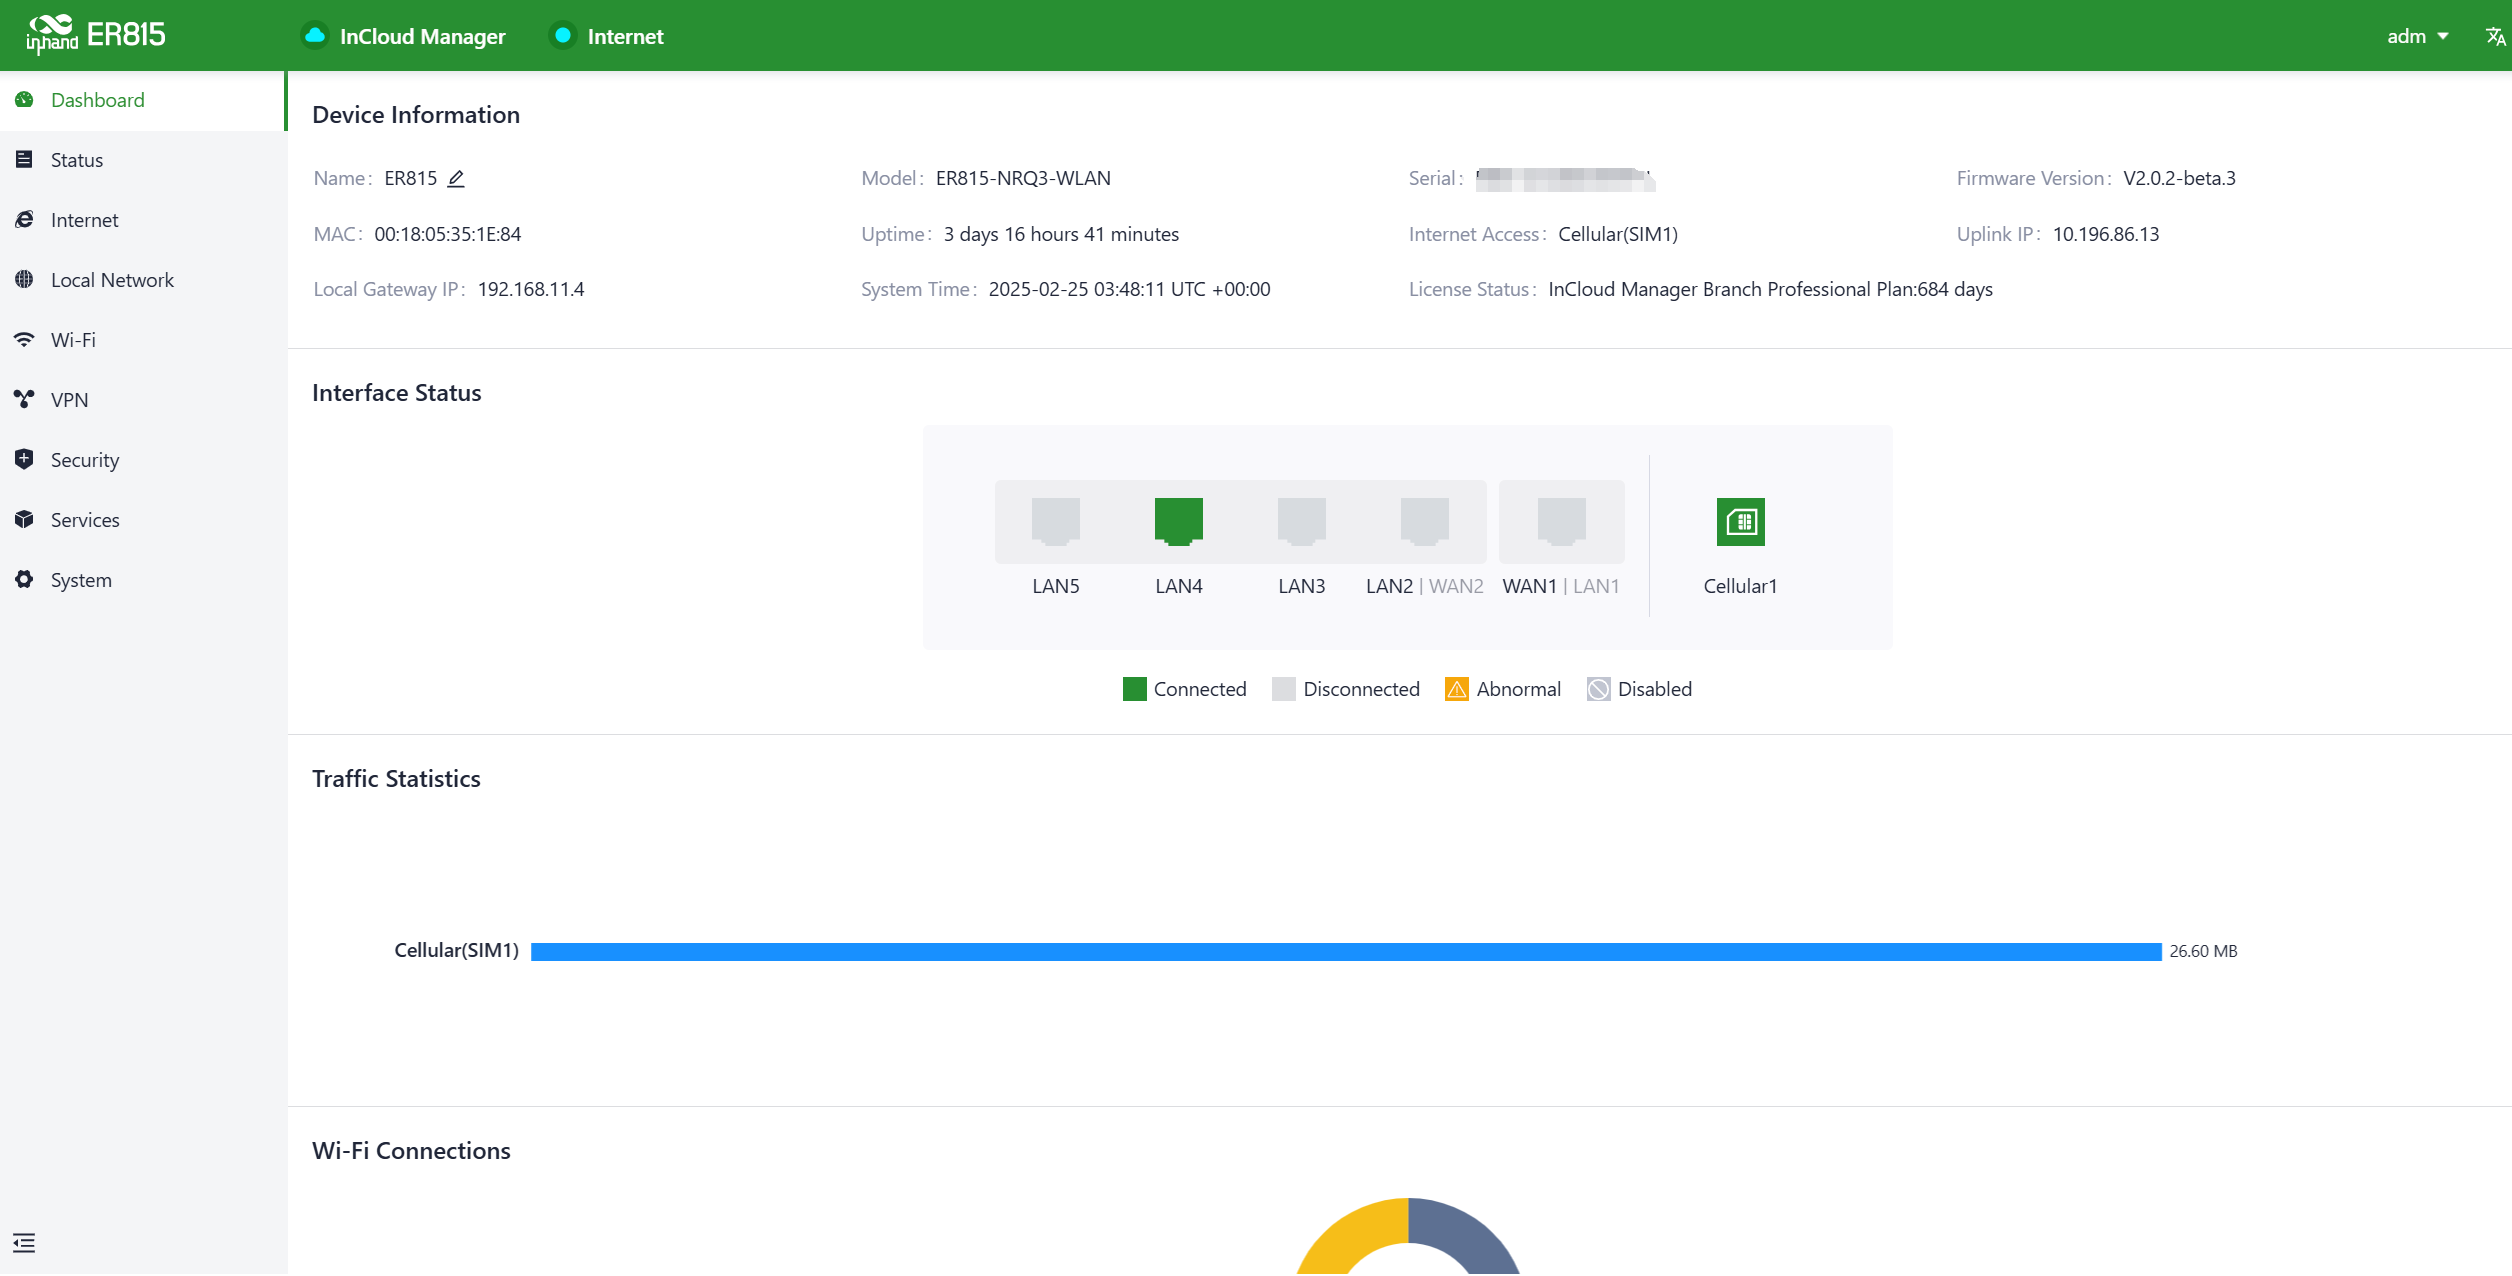The width and height of the screenshot is (2512, 1276).
Task: Click the language translate icon
Action: pos(2494,36)
